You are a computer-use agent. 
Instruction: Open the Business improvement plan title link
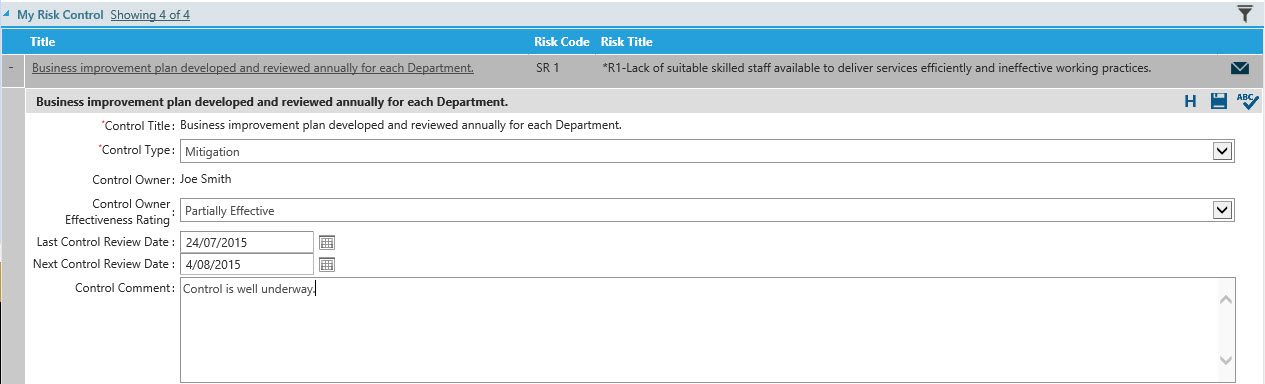click(253, 68)
